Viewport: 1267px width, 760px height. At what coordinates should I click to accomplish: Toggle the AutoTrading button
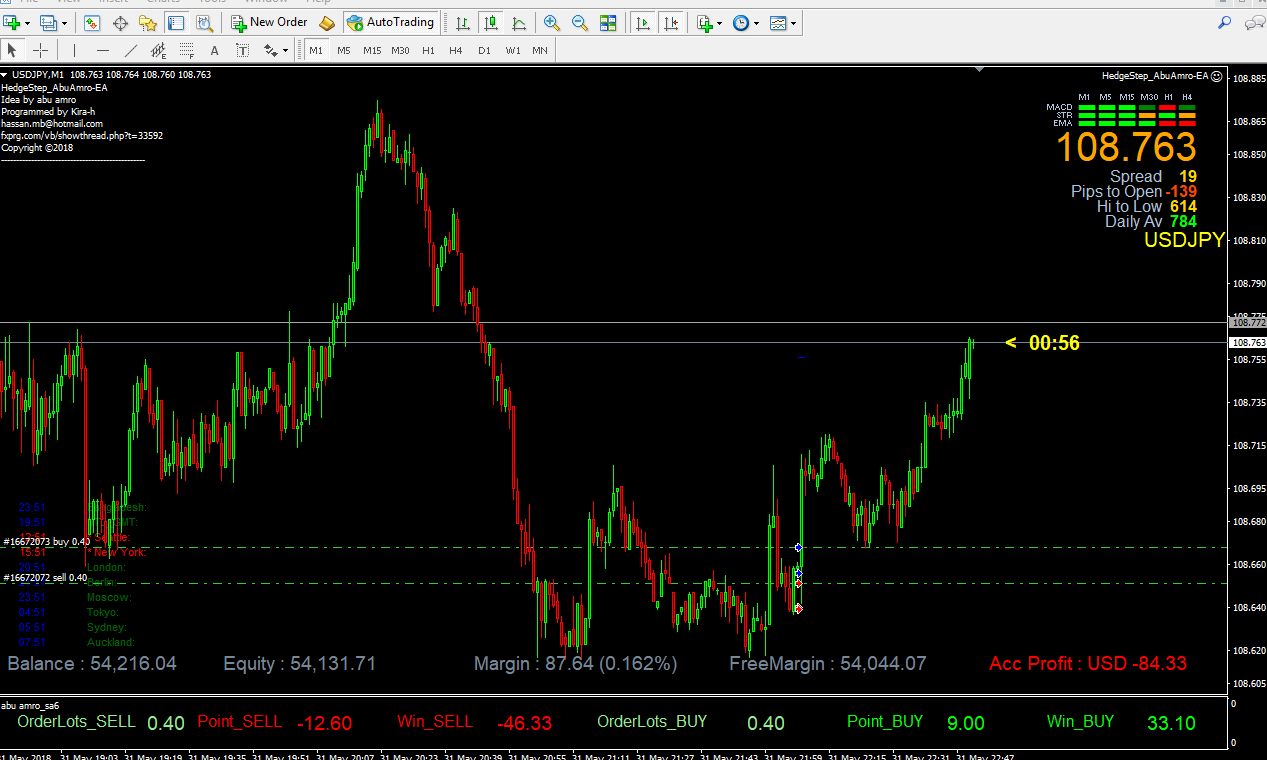point(391,22)
